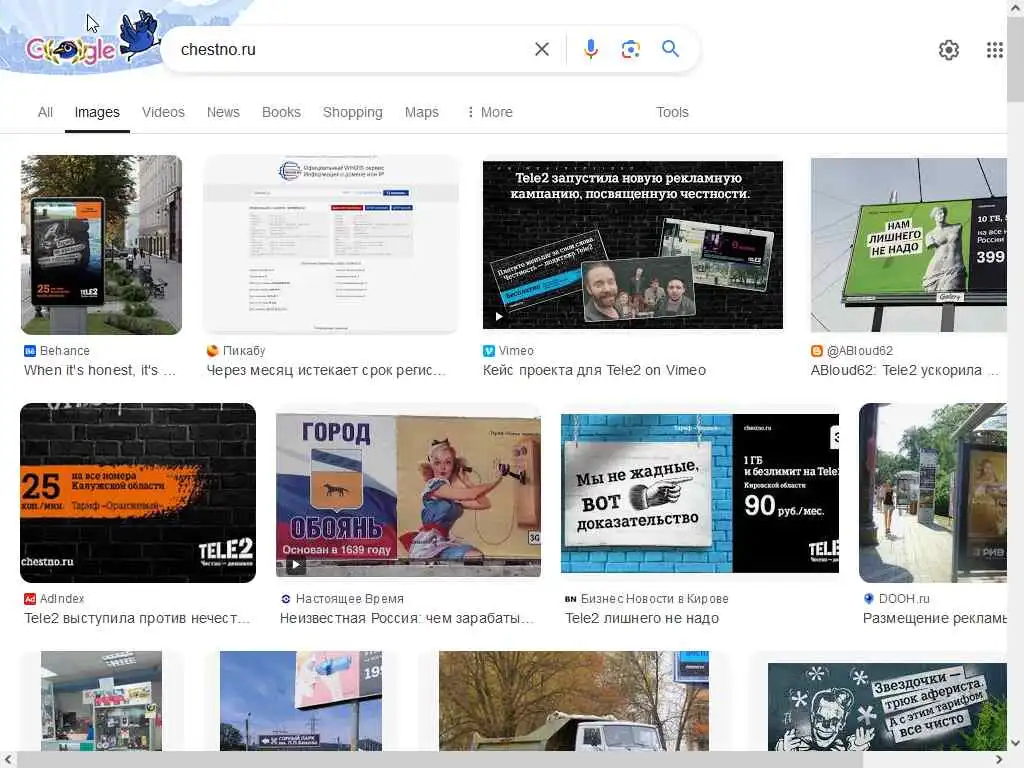This screenshot has height=768, width=1024.
Task: Open the DOOH.ru street ad thumbnail
Action: 933,492
